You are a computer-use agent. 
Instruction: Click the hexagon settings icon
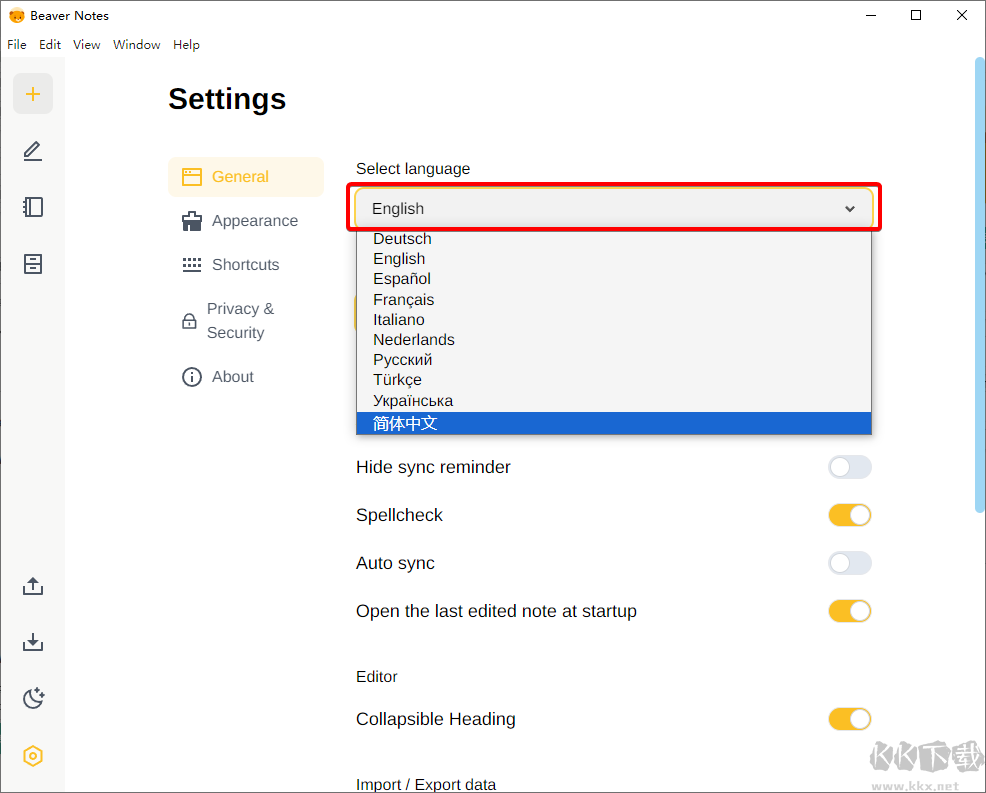(x=33, y=756)
